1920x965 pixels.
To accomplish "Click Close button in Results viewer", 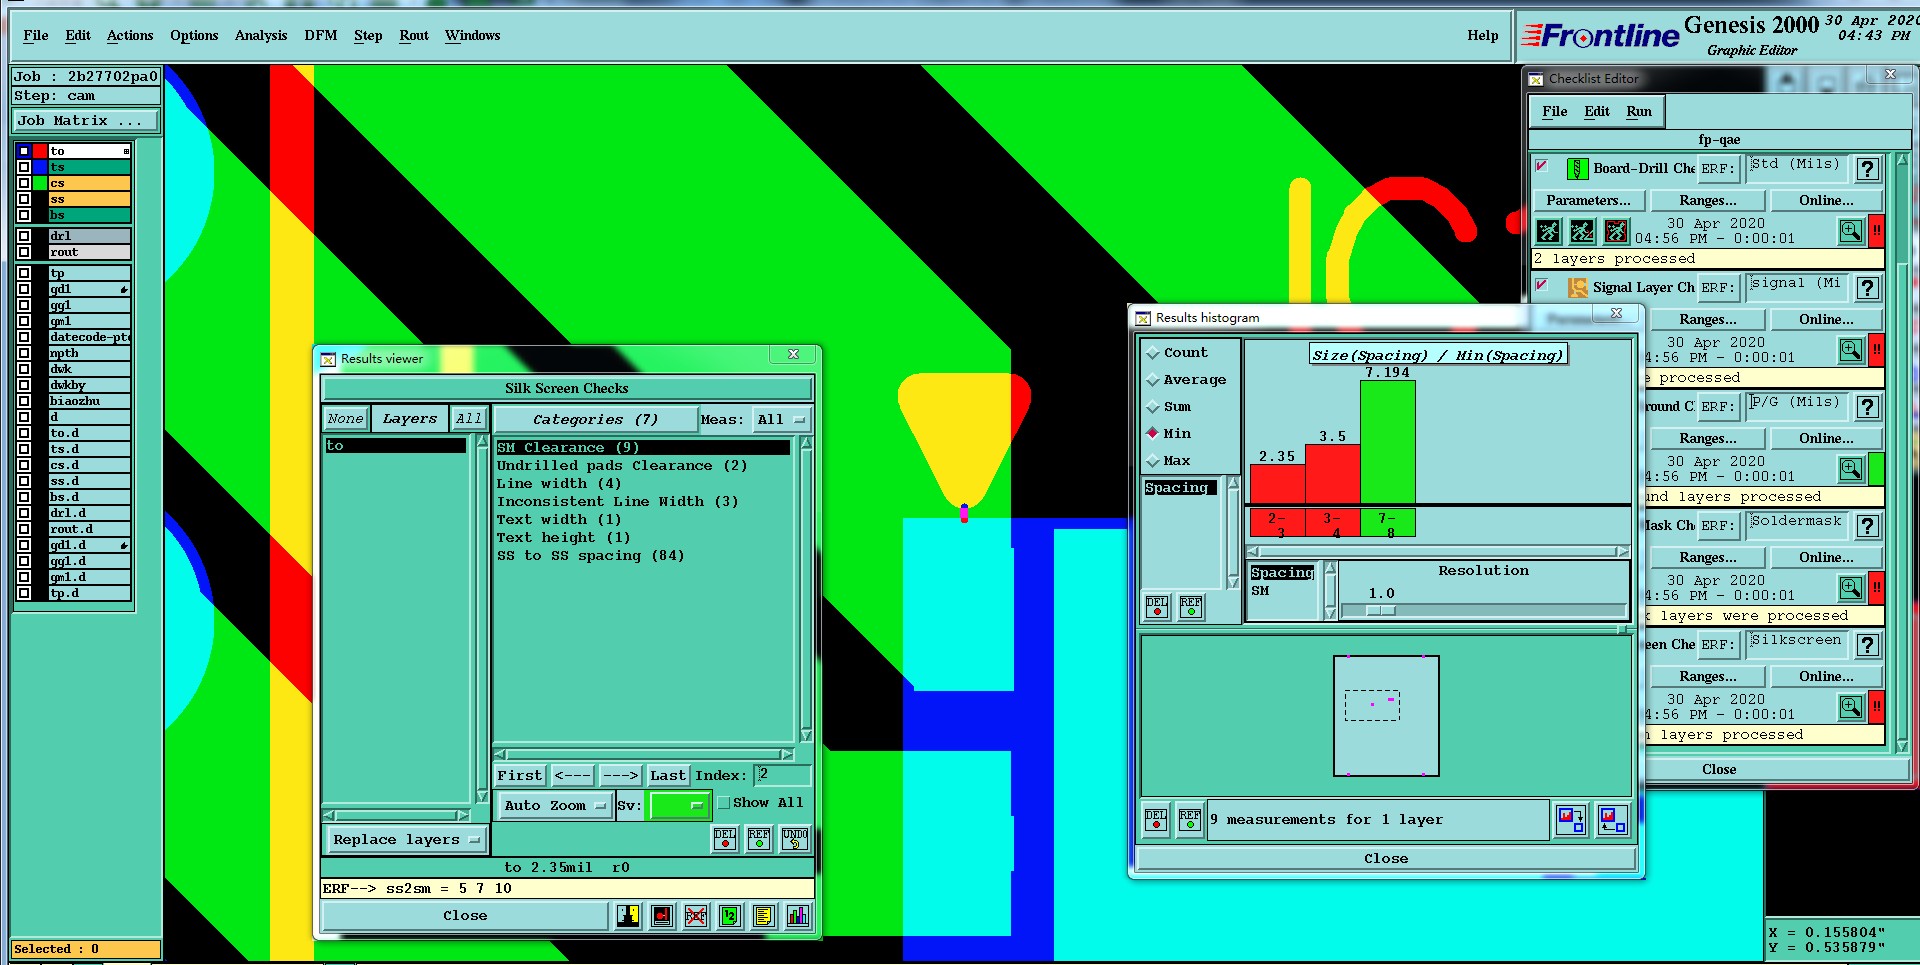I will tap(465, 916).
